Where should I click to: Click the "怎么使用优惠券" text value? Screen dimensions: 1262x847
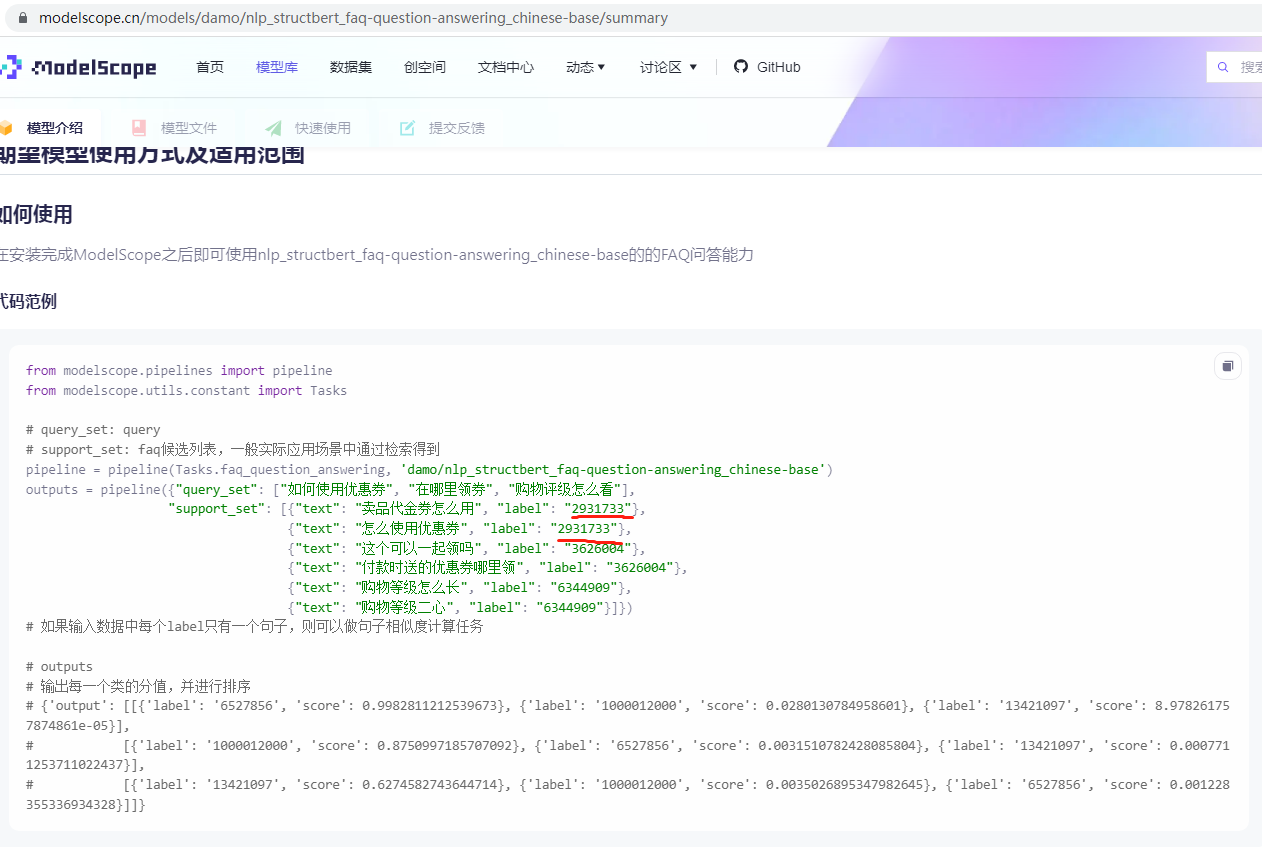[x=412, y=528]
